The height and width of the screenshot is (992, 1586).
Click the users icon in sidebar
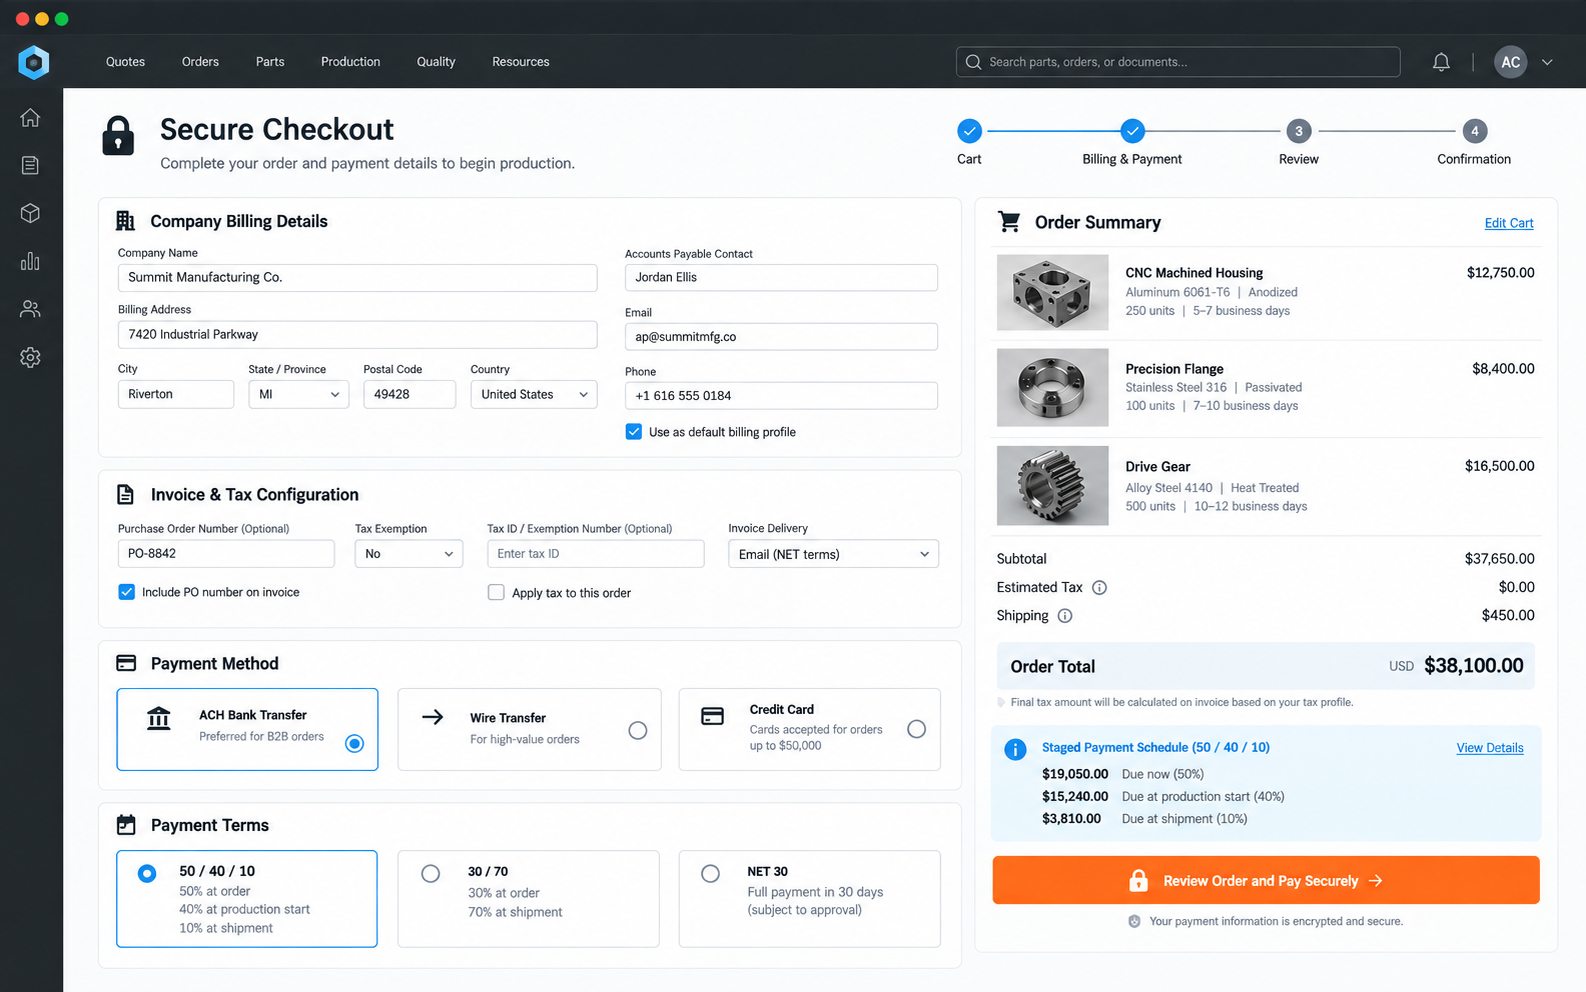pyautogui.click(x=30, y=309)
